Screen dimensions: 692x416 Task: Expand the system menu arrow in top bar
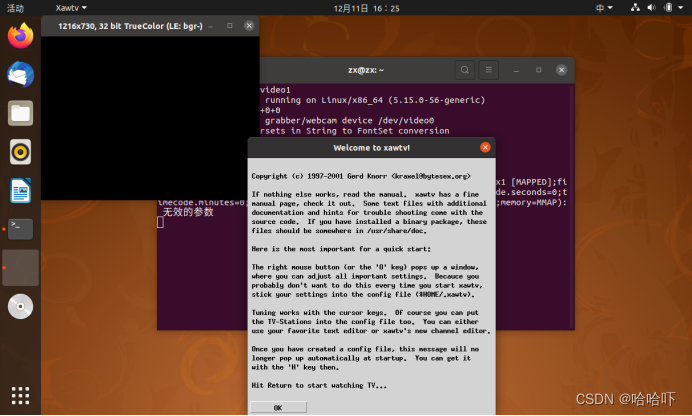point(681,7)
